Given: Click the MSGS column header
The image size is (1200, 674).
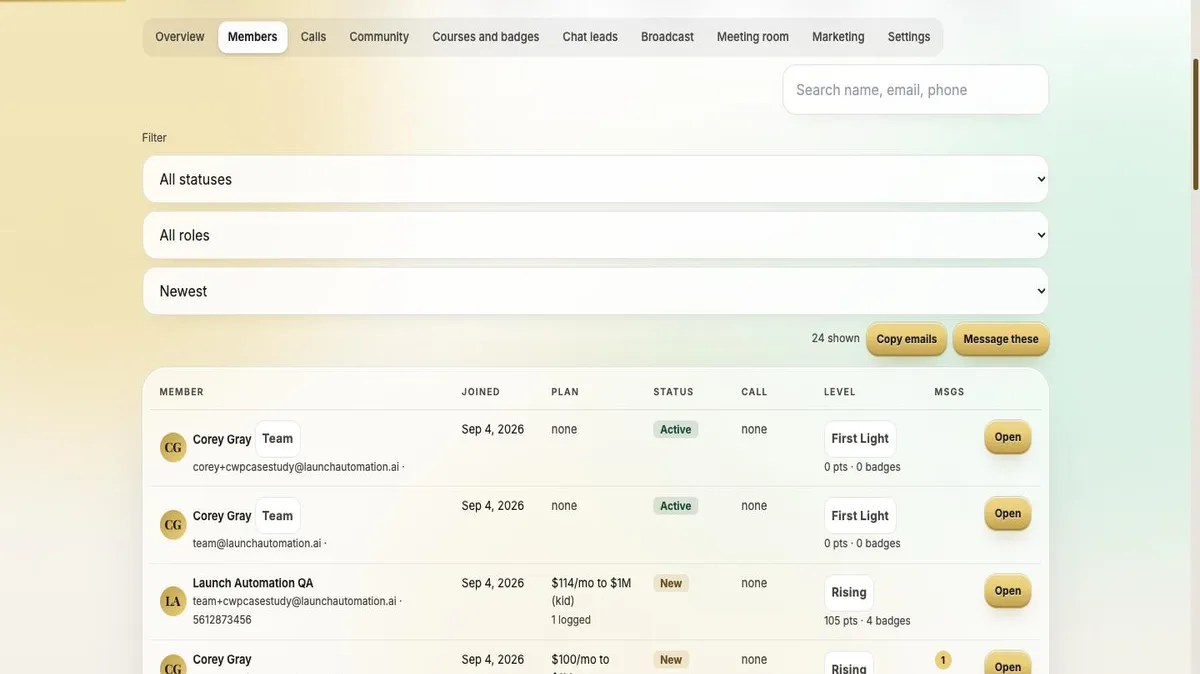Looking at the screenshot, I should (x=950, y=392).
